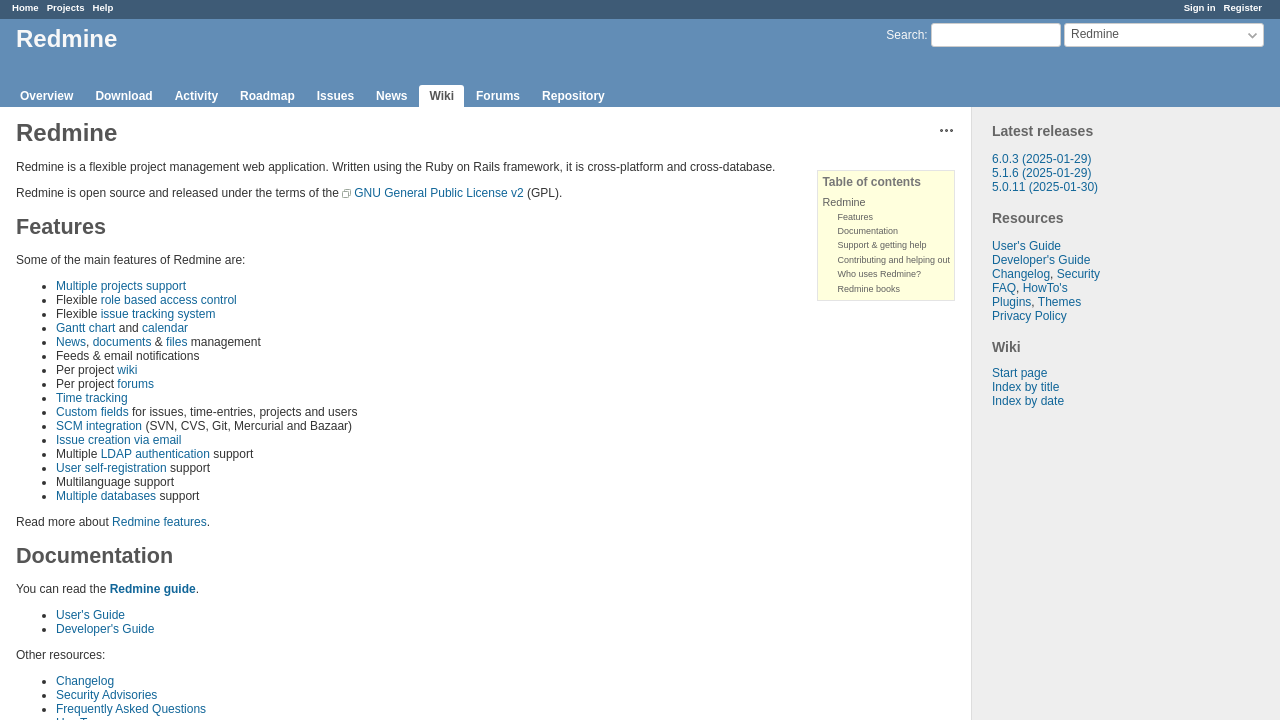Image resolution: width=1280 pixels, height=720 pixels.
Task: Click Sign in link
Action: [x=1199, y=8]
